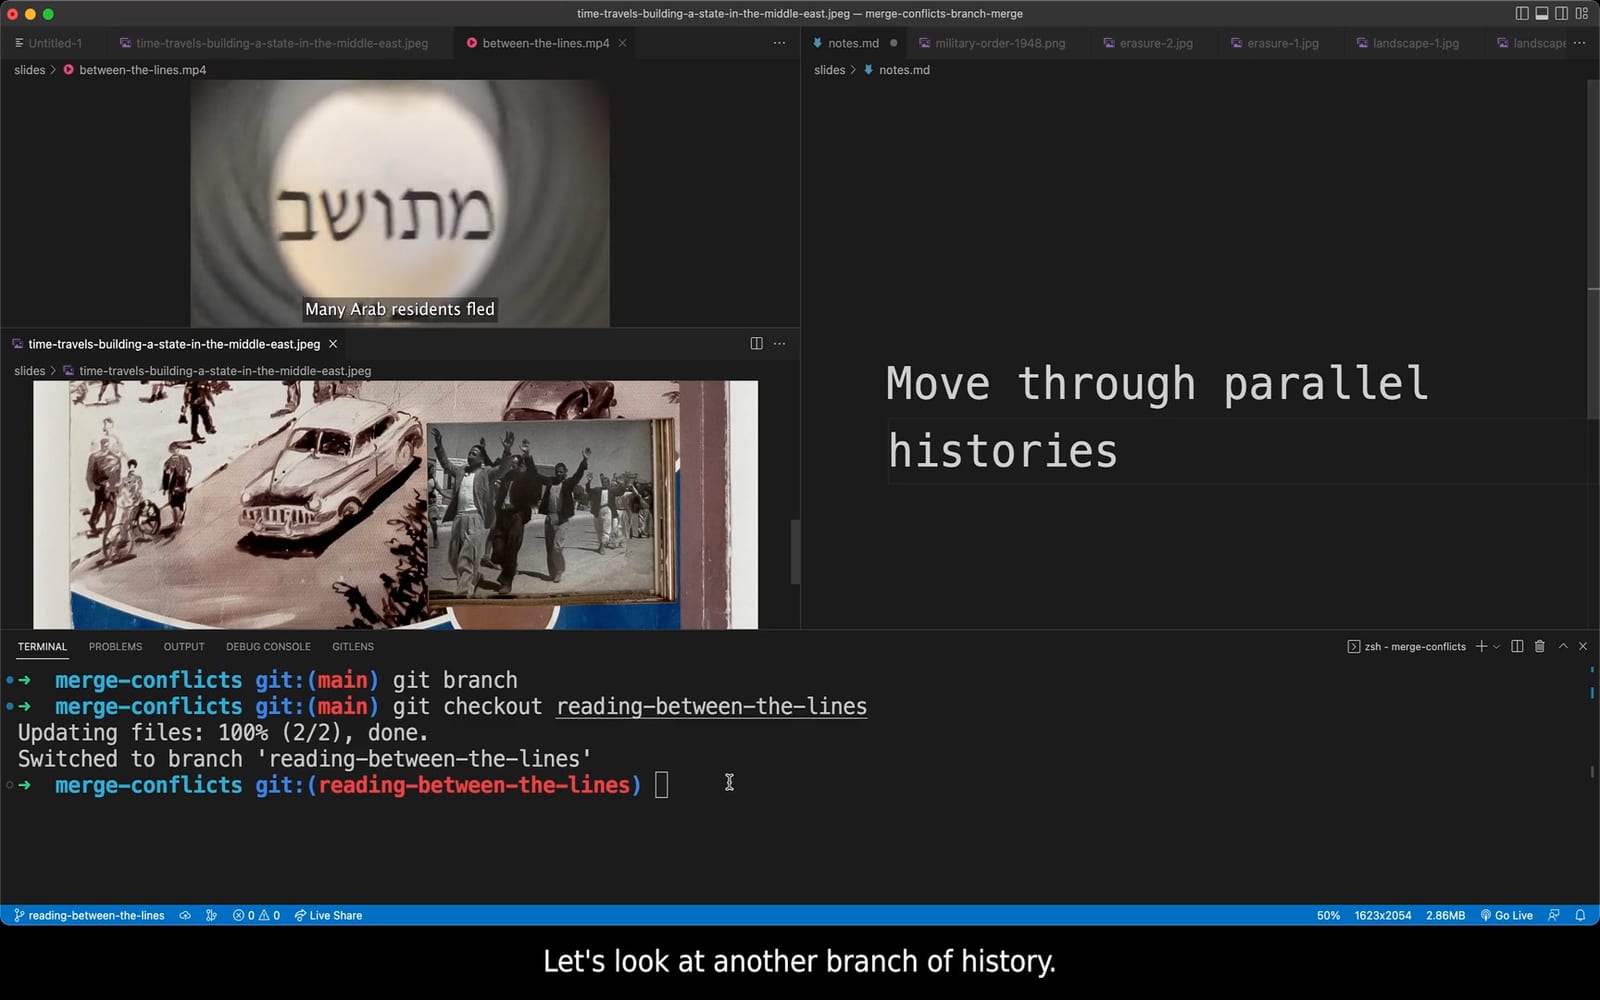This screenshot has width=1600, height=1000.
Task: Start Live Share from status bar
Action: tap(328, 915)
